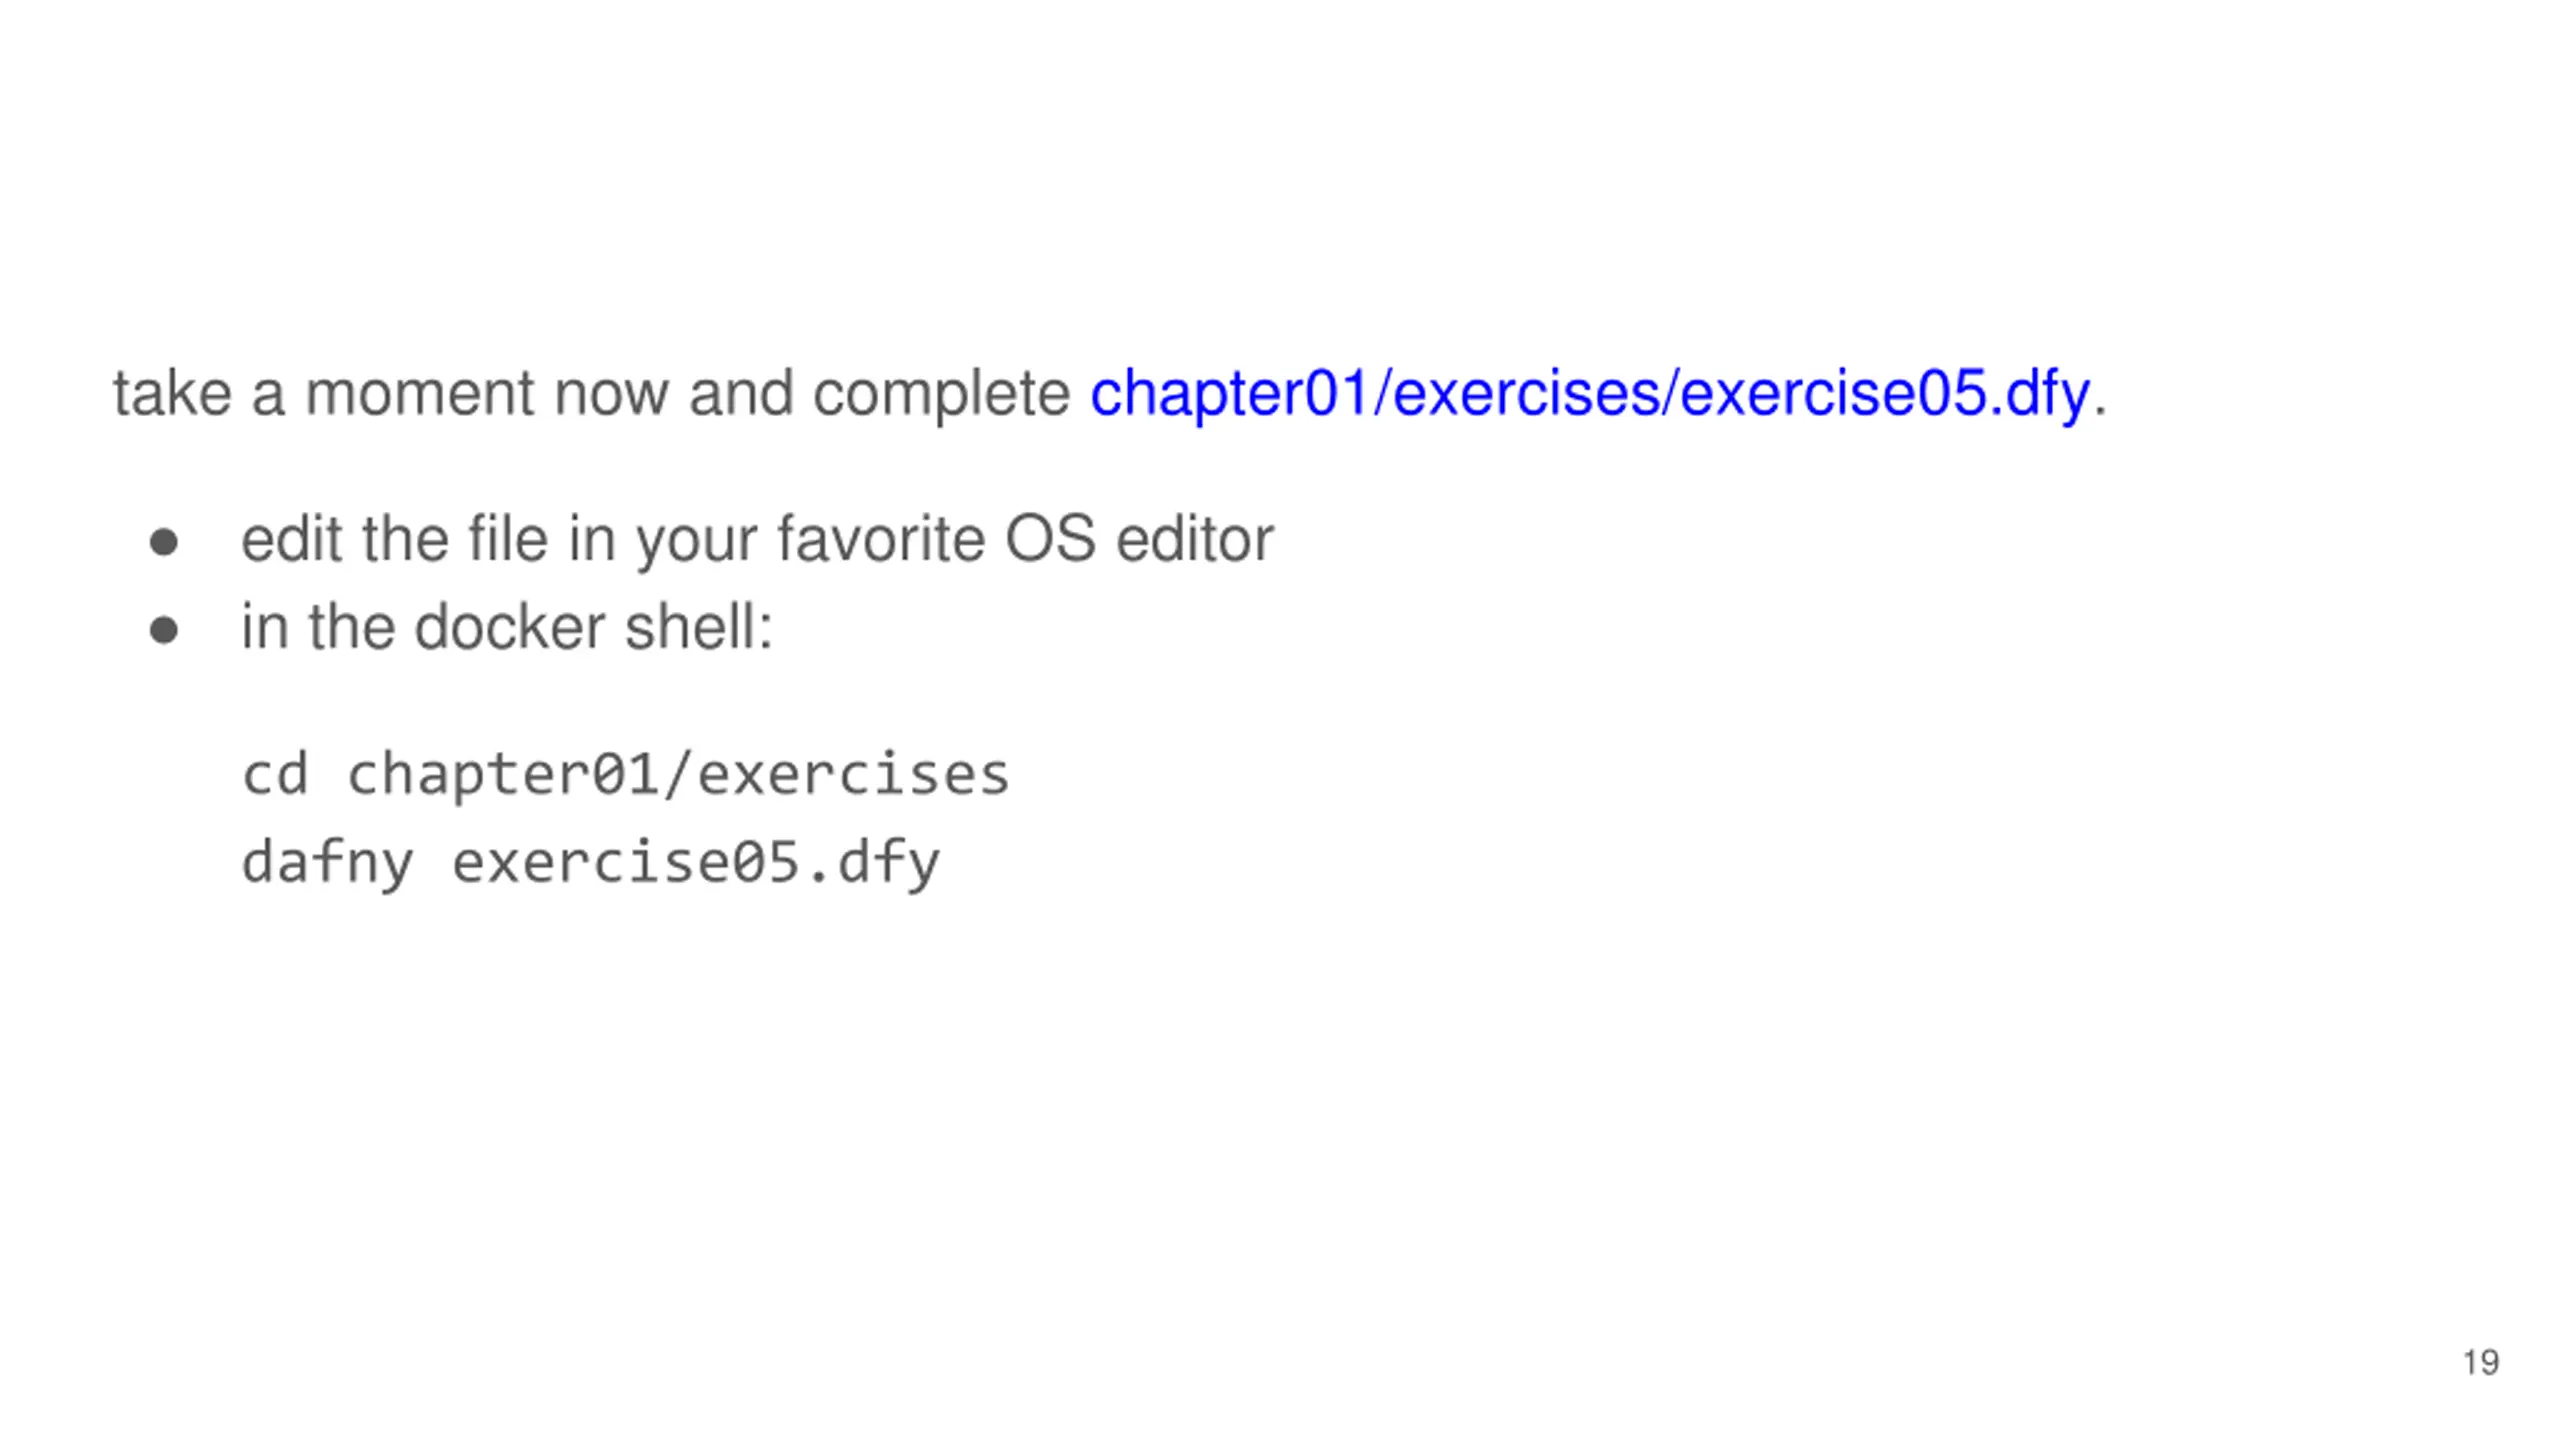
Task: Click the bullet dot before "edit the file"
Action: tap(164, 543)
